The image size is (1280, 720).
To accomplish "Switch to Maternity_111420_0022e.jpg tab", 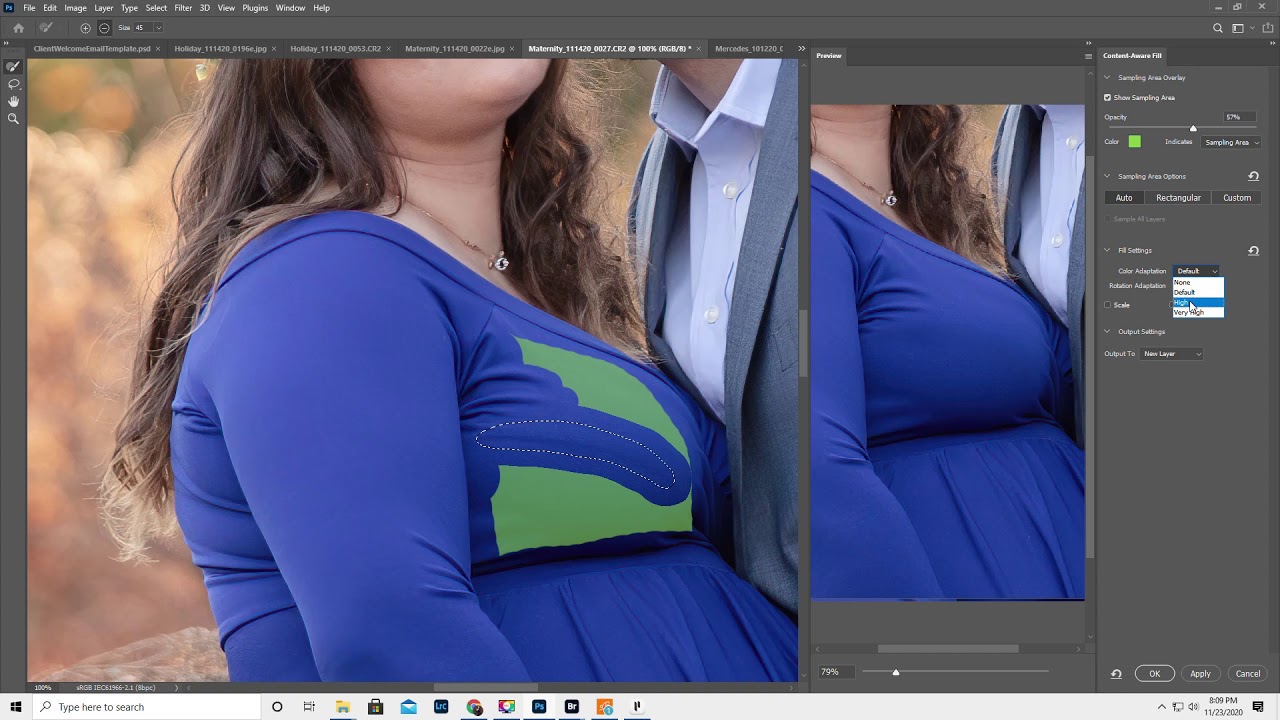I will [455, 48].
